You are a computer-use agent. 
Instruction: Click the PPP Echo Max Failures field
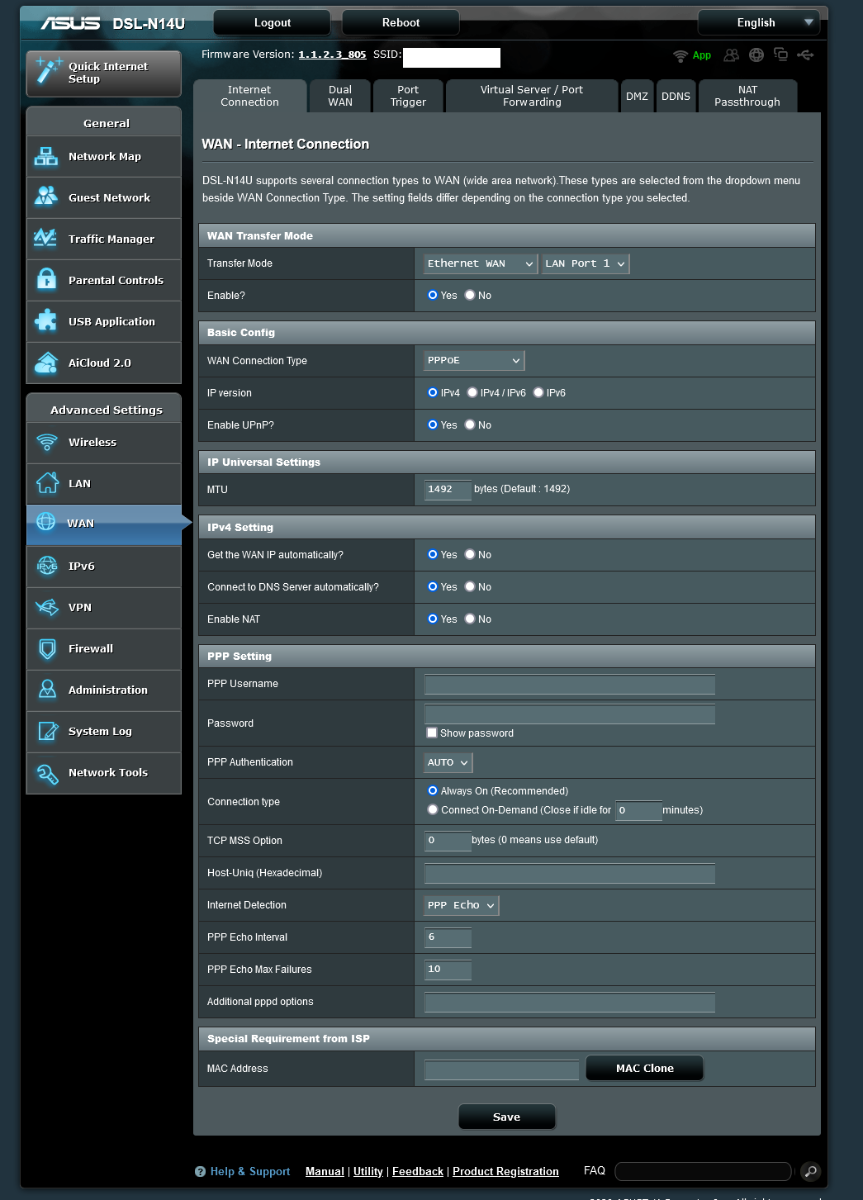(x=448, y=969)
